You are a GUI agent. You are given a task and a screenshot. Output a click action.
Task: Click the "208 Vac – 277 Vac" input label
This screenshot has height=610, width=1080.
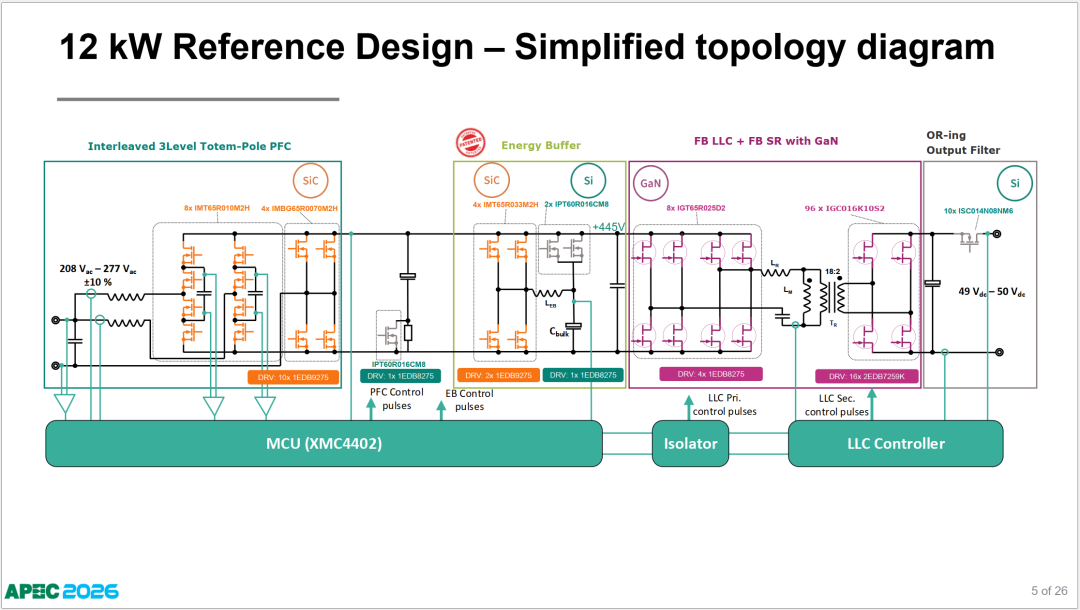98,269
